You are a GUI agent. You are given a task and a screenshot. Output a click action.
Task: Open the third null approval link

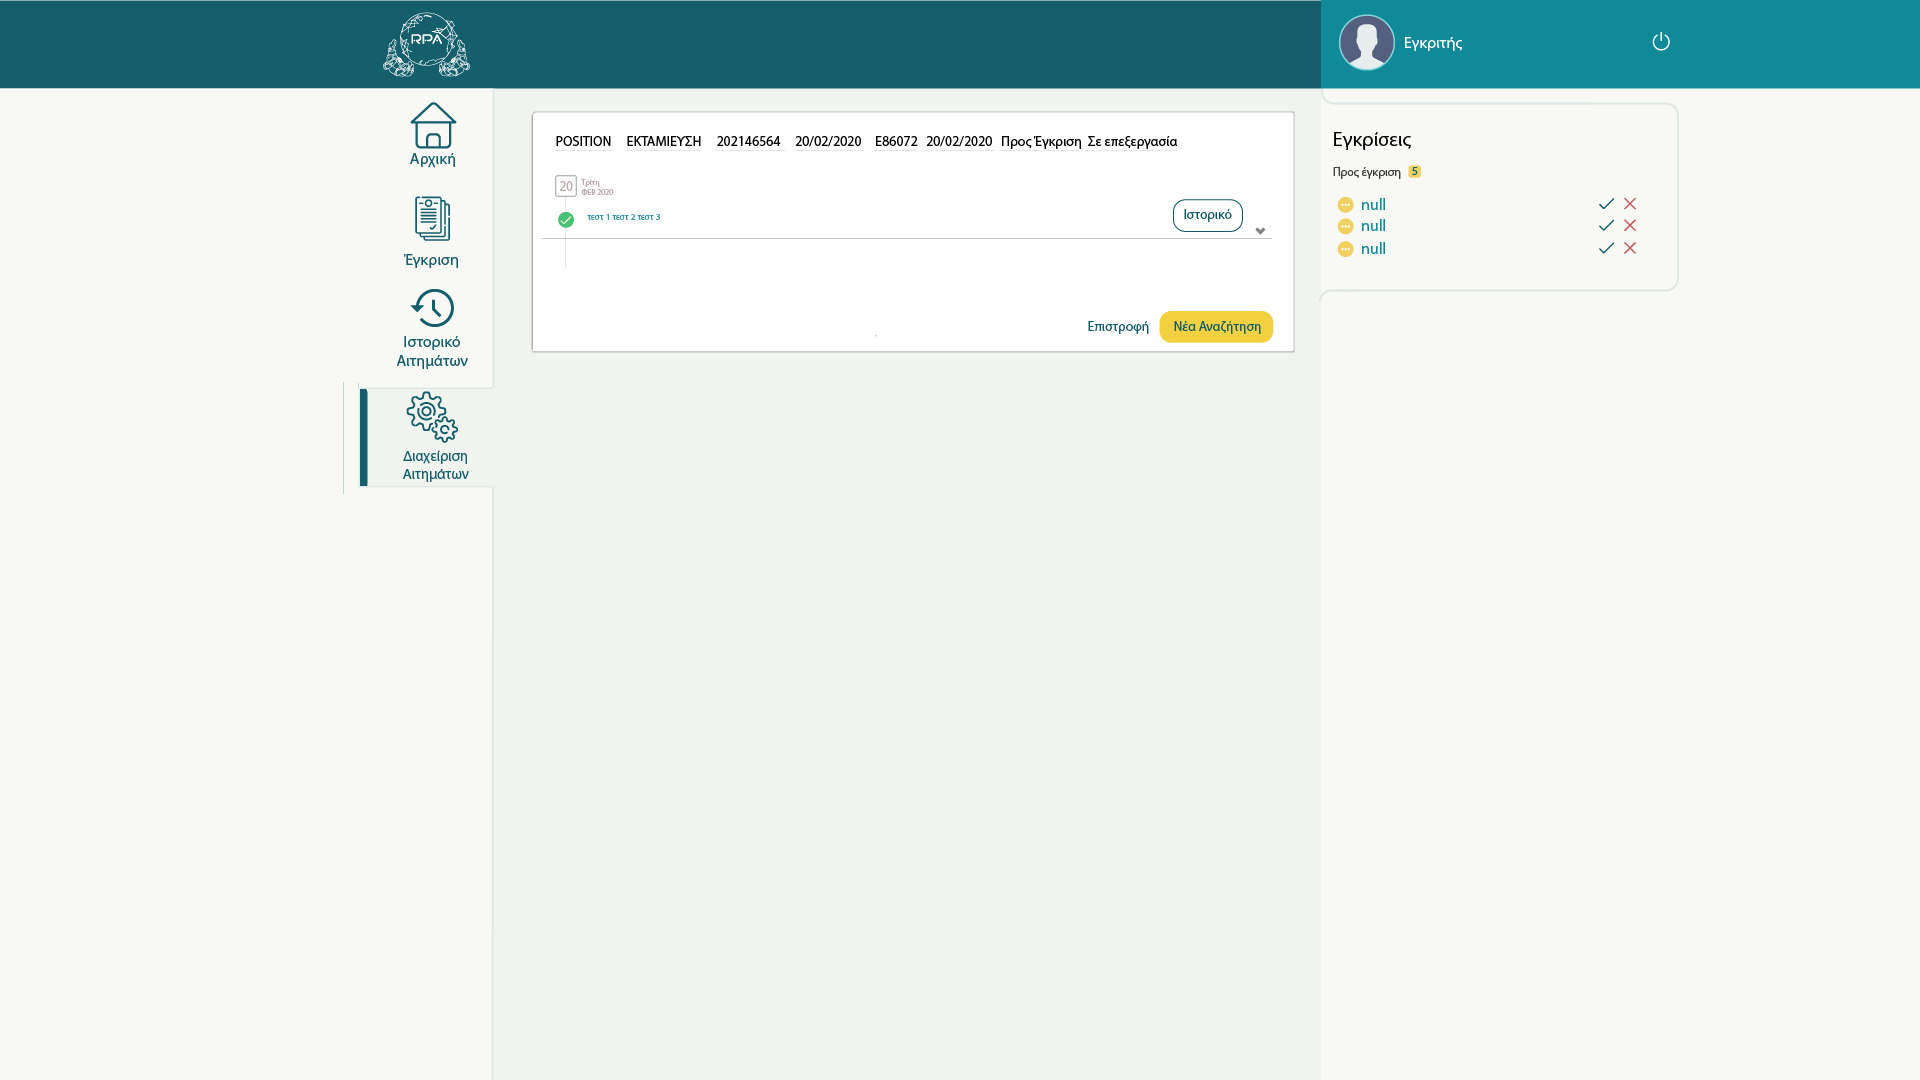(1373, 249)
